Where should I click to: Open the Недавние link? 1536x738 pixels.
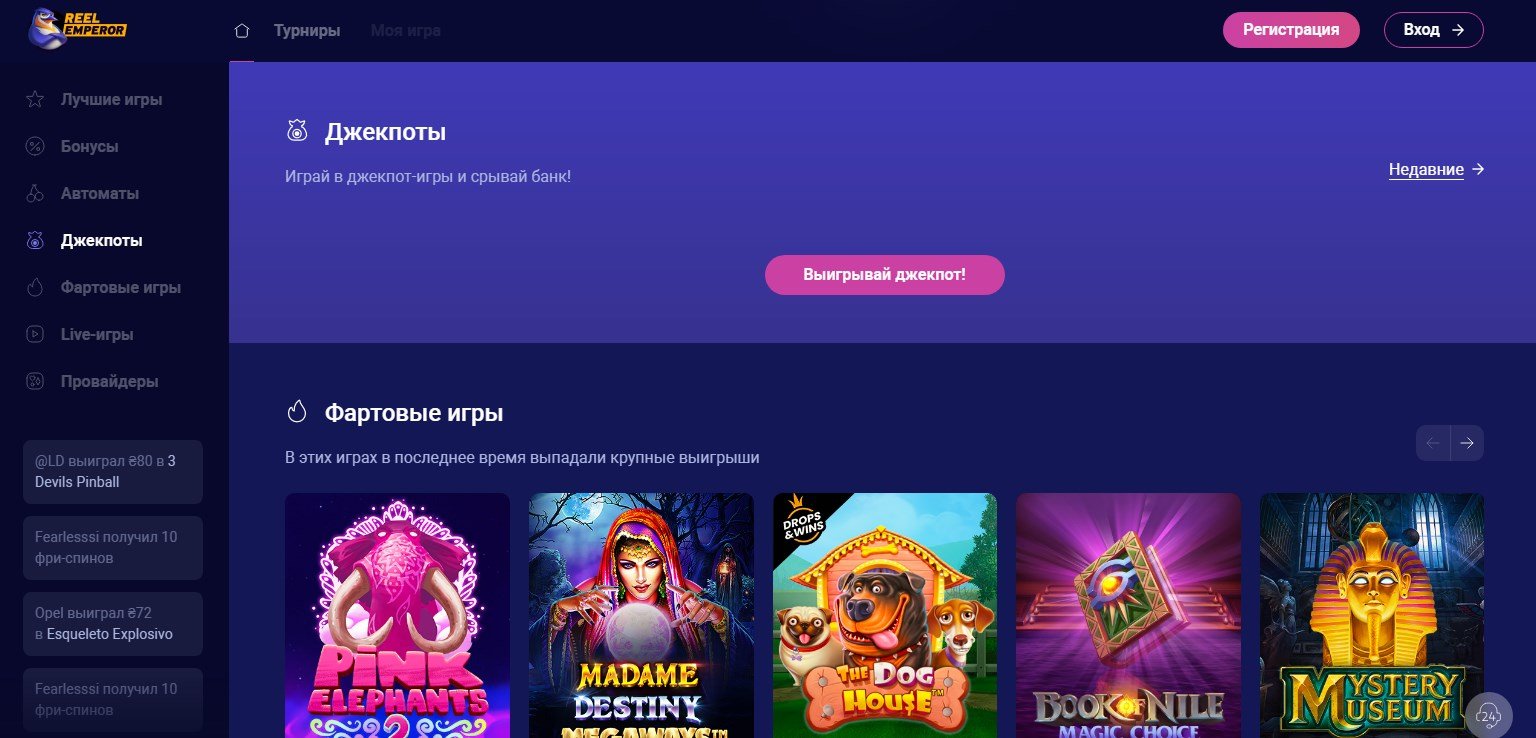tap(1436, 170)
